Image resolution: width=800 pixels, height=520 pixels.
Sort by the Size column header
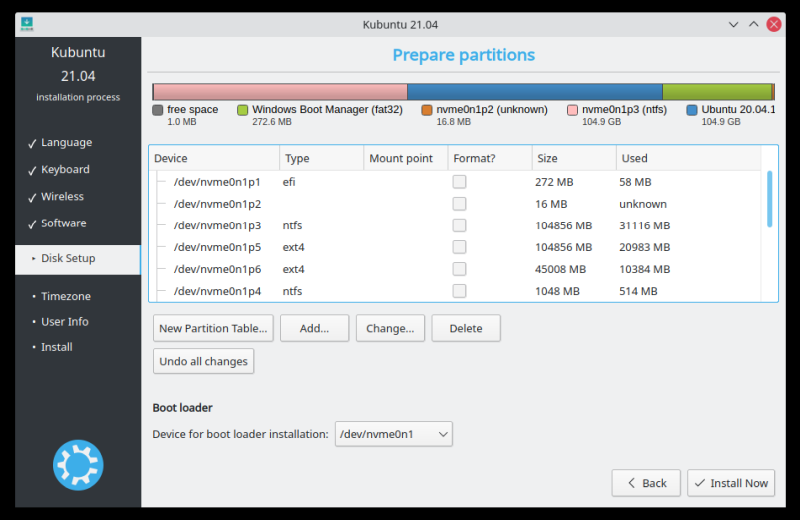coord(574,158)
